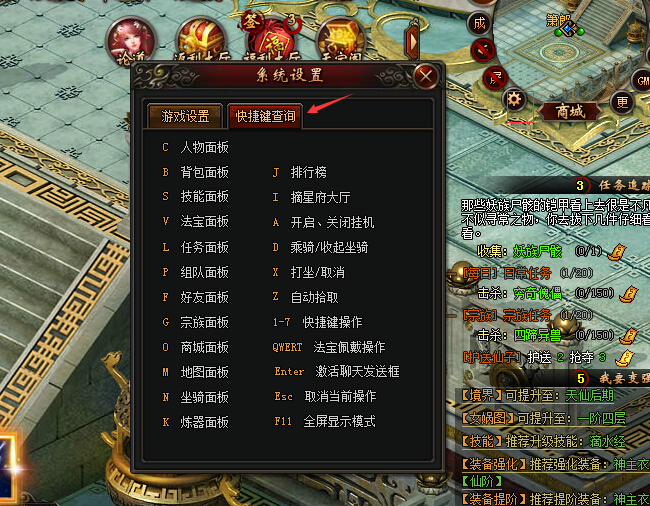This screenshot has height=506, width=650.
Task: Click the scroll icon beside 四蹄异兽 quest
Action: tap(629, 335)
